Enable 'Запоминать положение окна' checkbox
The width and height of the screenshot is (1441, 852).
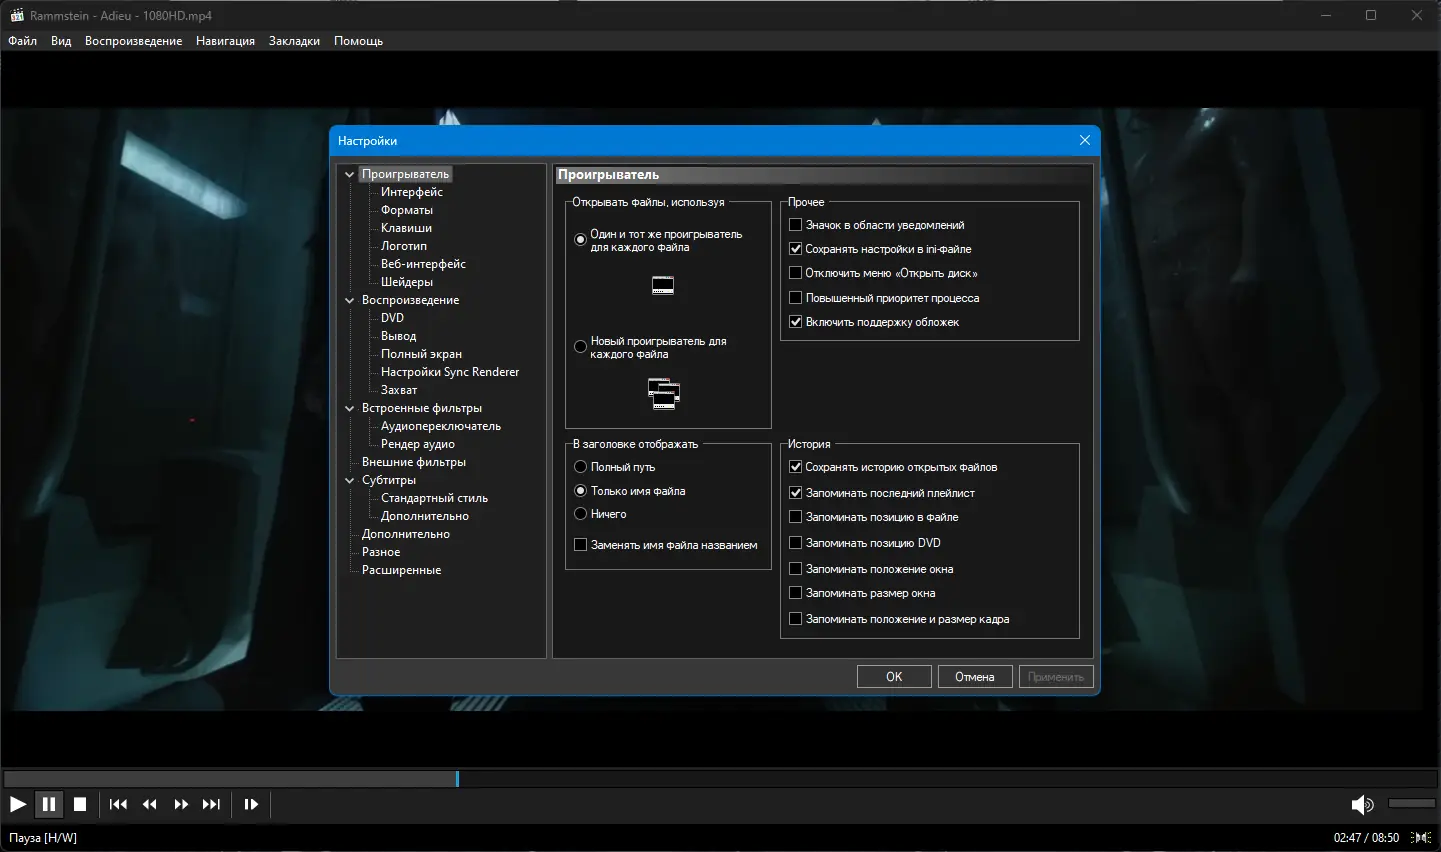click(x=796, y=569)
